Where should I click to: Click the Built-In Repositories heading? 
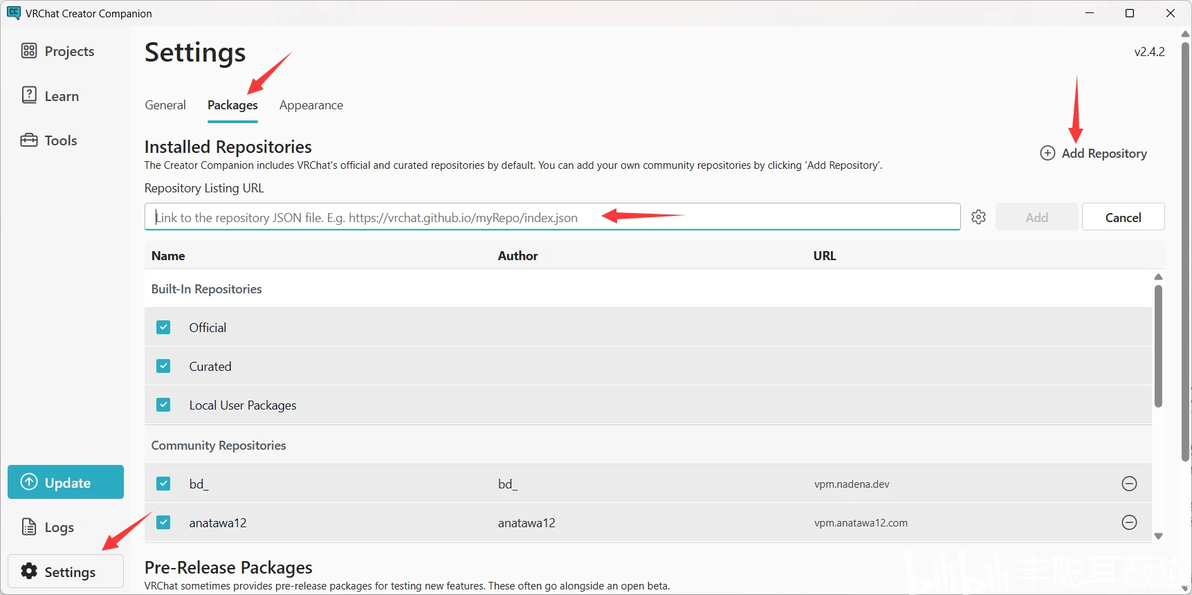[x=207, y=289]
